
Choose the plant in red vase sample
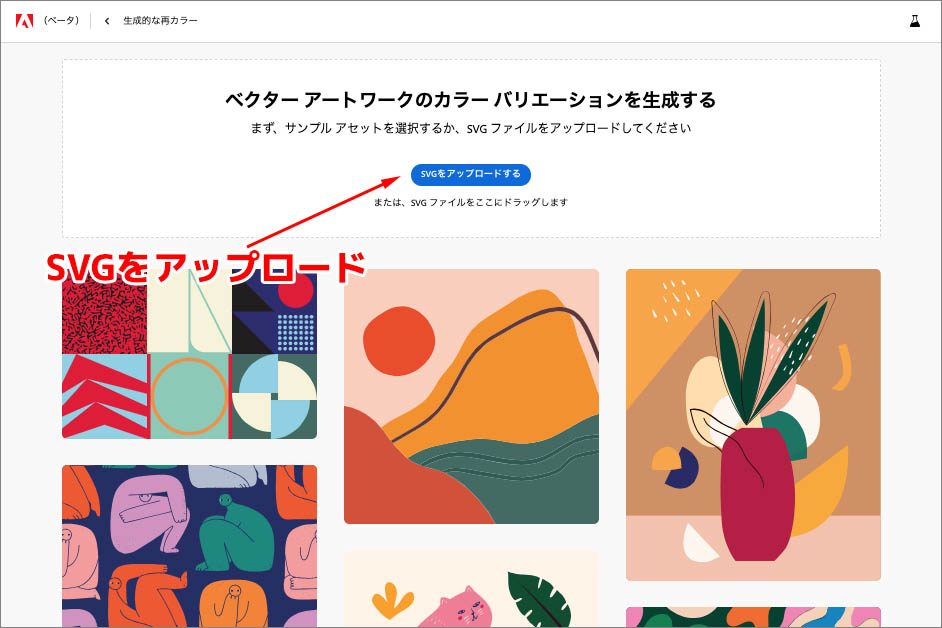coord(753,424)
